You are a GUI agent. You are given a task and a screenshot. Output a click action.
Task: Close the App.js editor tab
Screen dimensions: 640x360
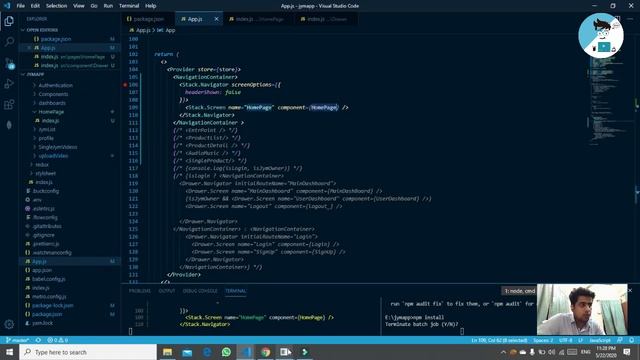216,19
